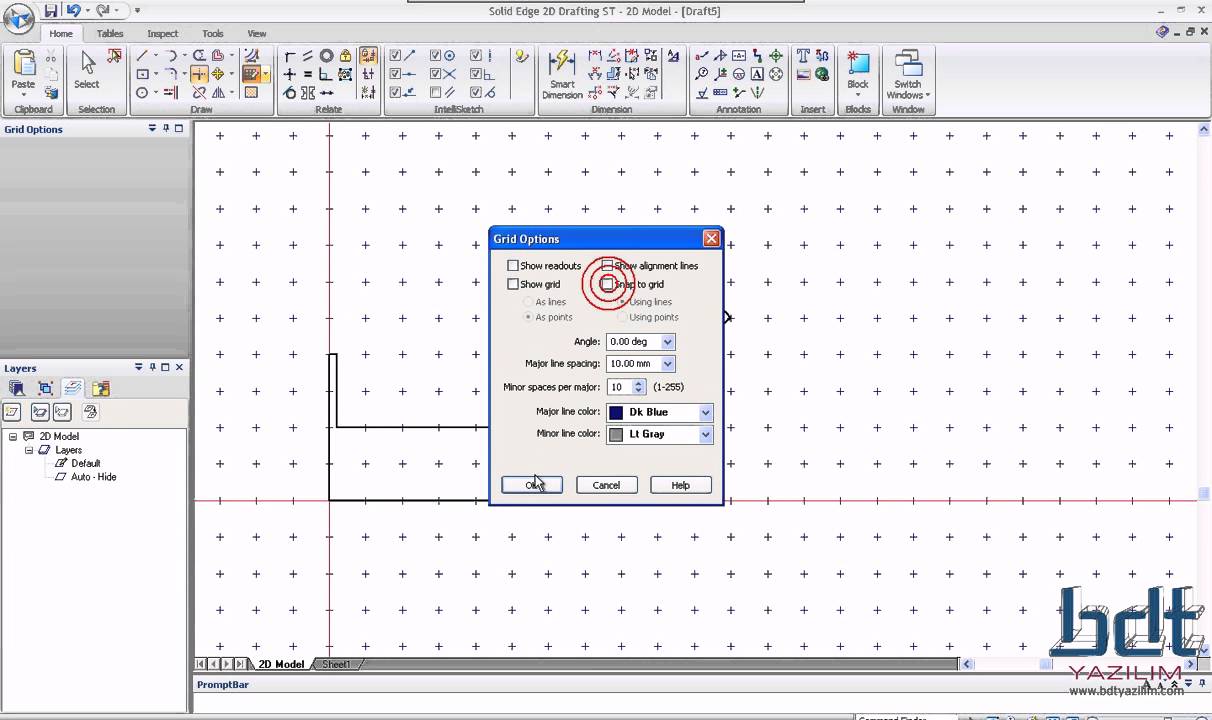Open the Major line color dropdown arrow

click(x=705, y=412)
